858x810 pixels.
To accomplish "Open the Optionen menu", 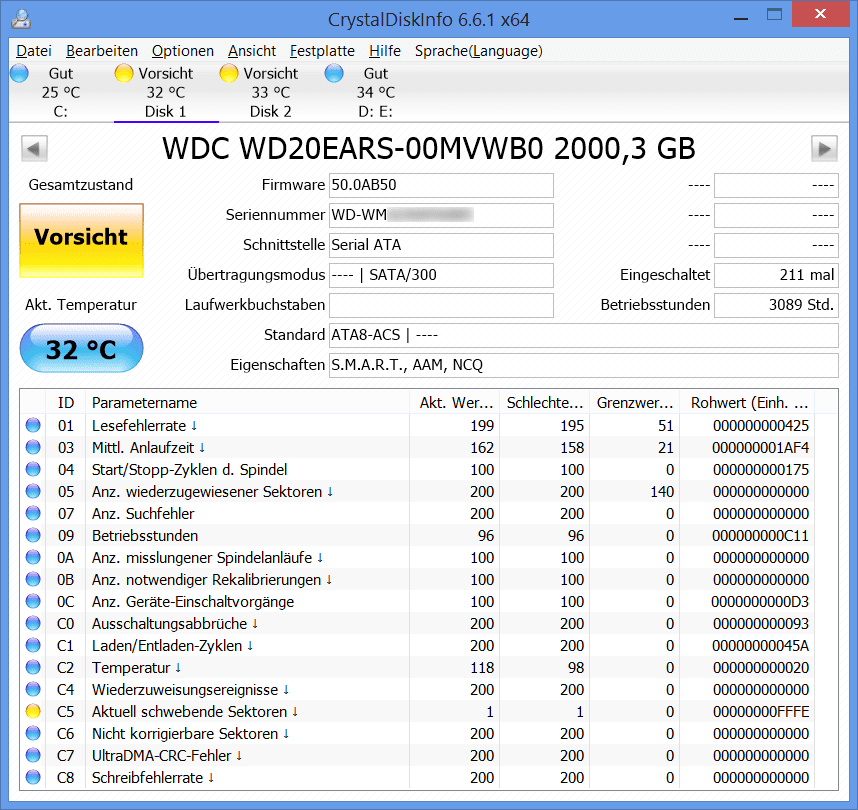I will [x=183, y=51].
